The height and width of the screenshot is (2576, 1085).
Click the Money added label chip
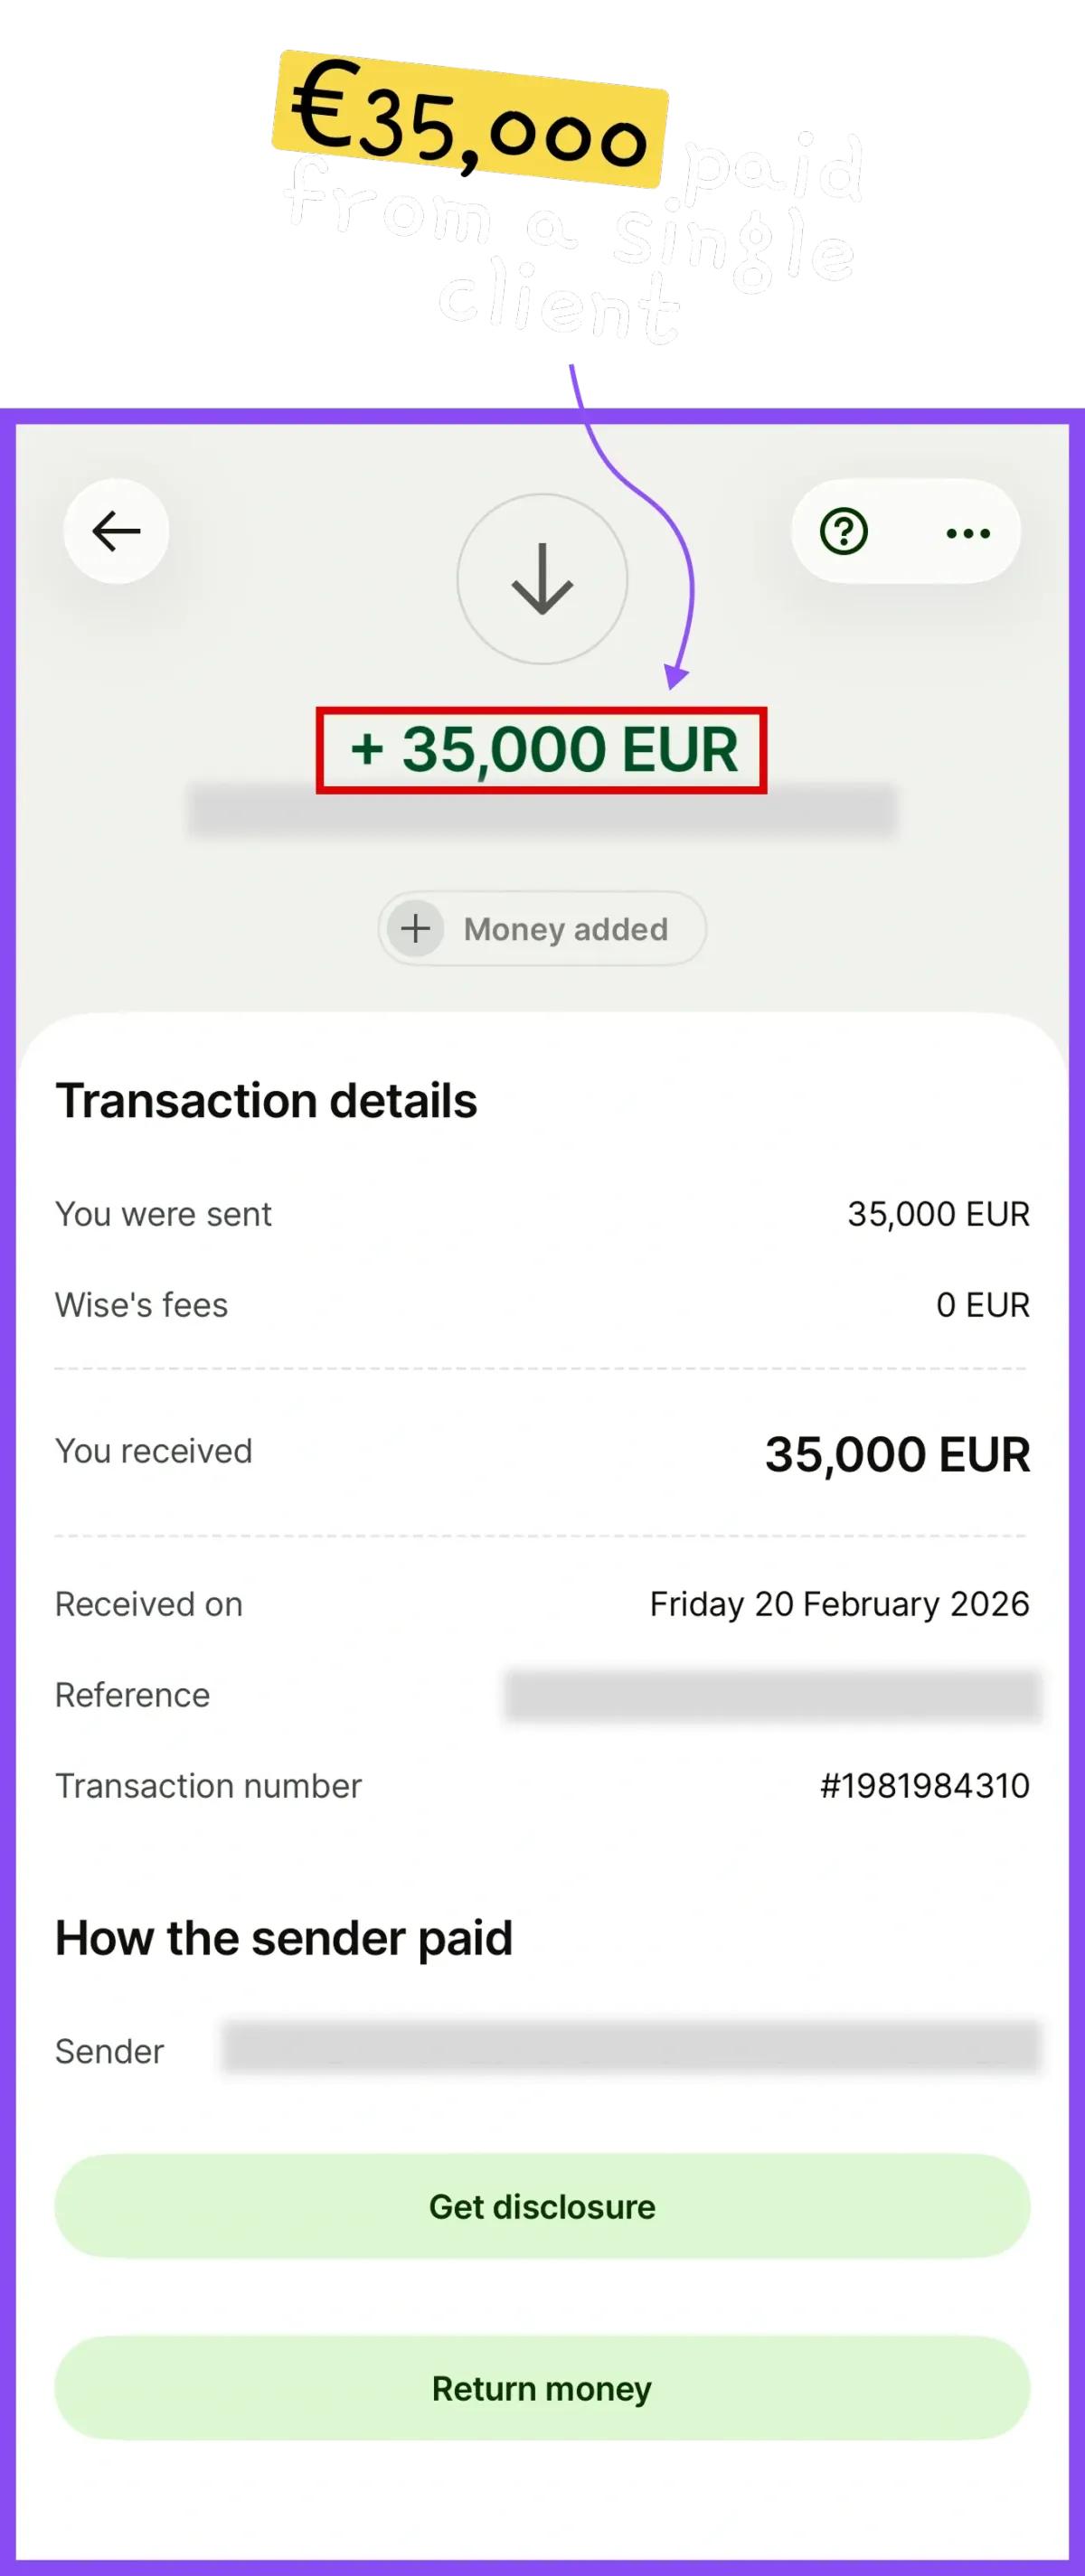[542, 928]
